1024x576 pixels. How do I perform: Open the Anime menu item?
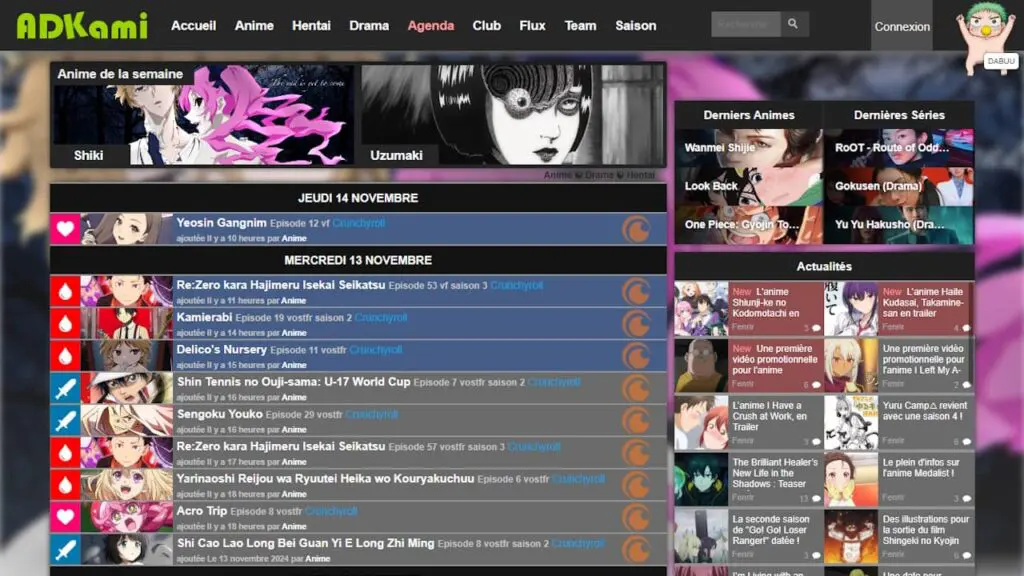[x=254, y=25]
